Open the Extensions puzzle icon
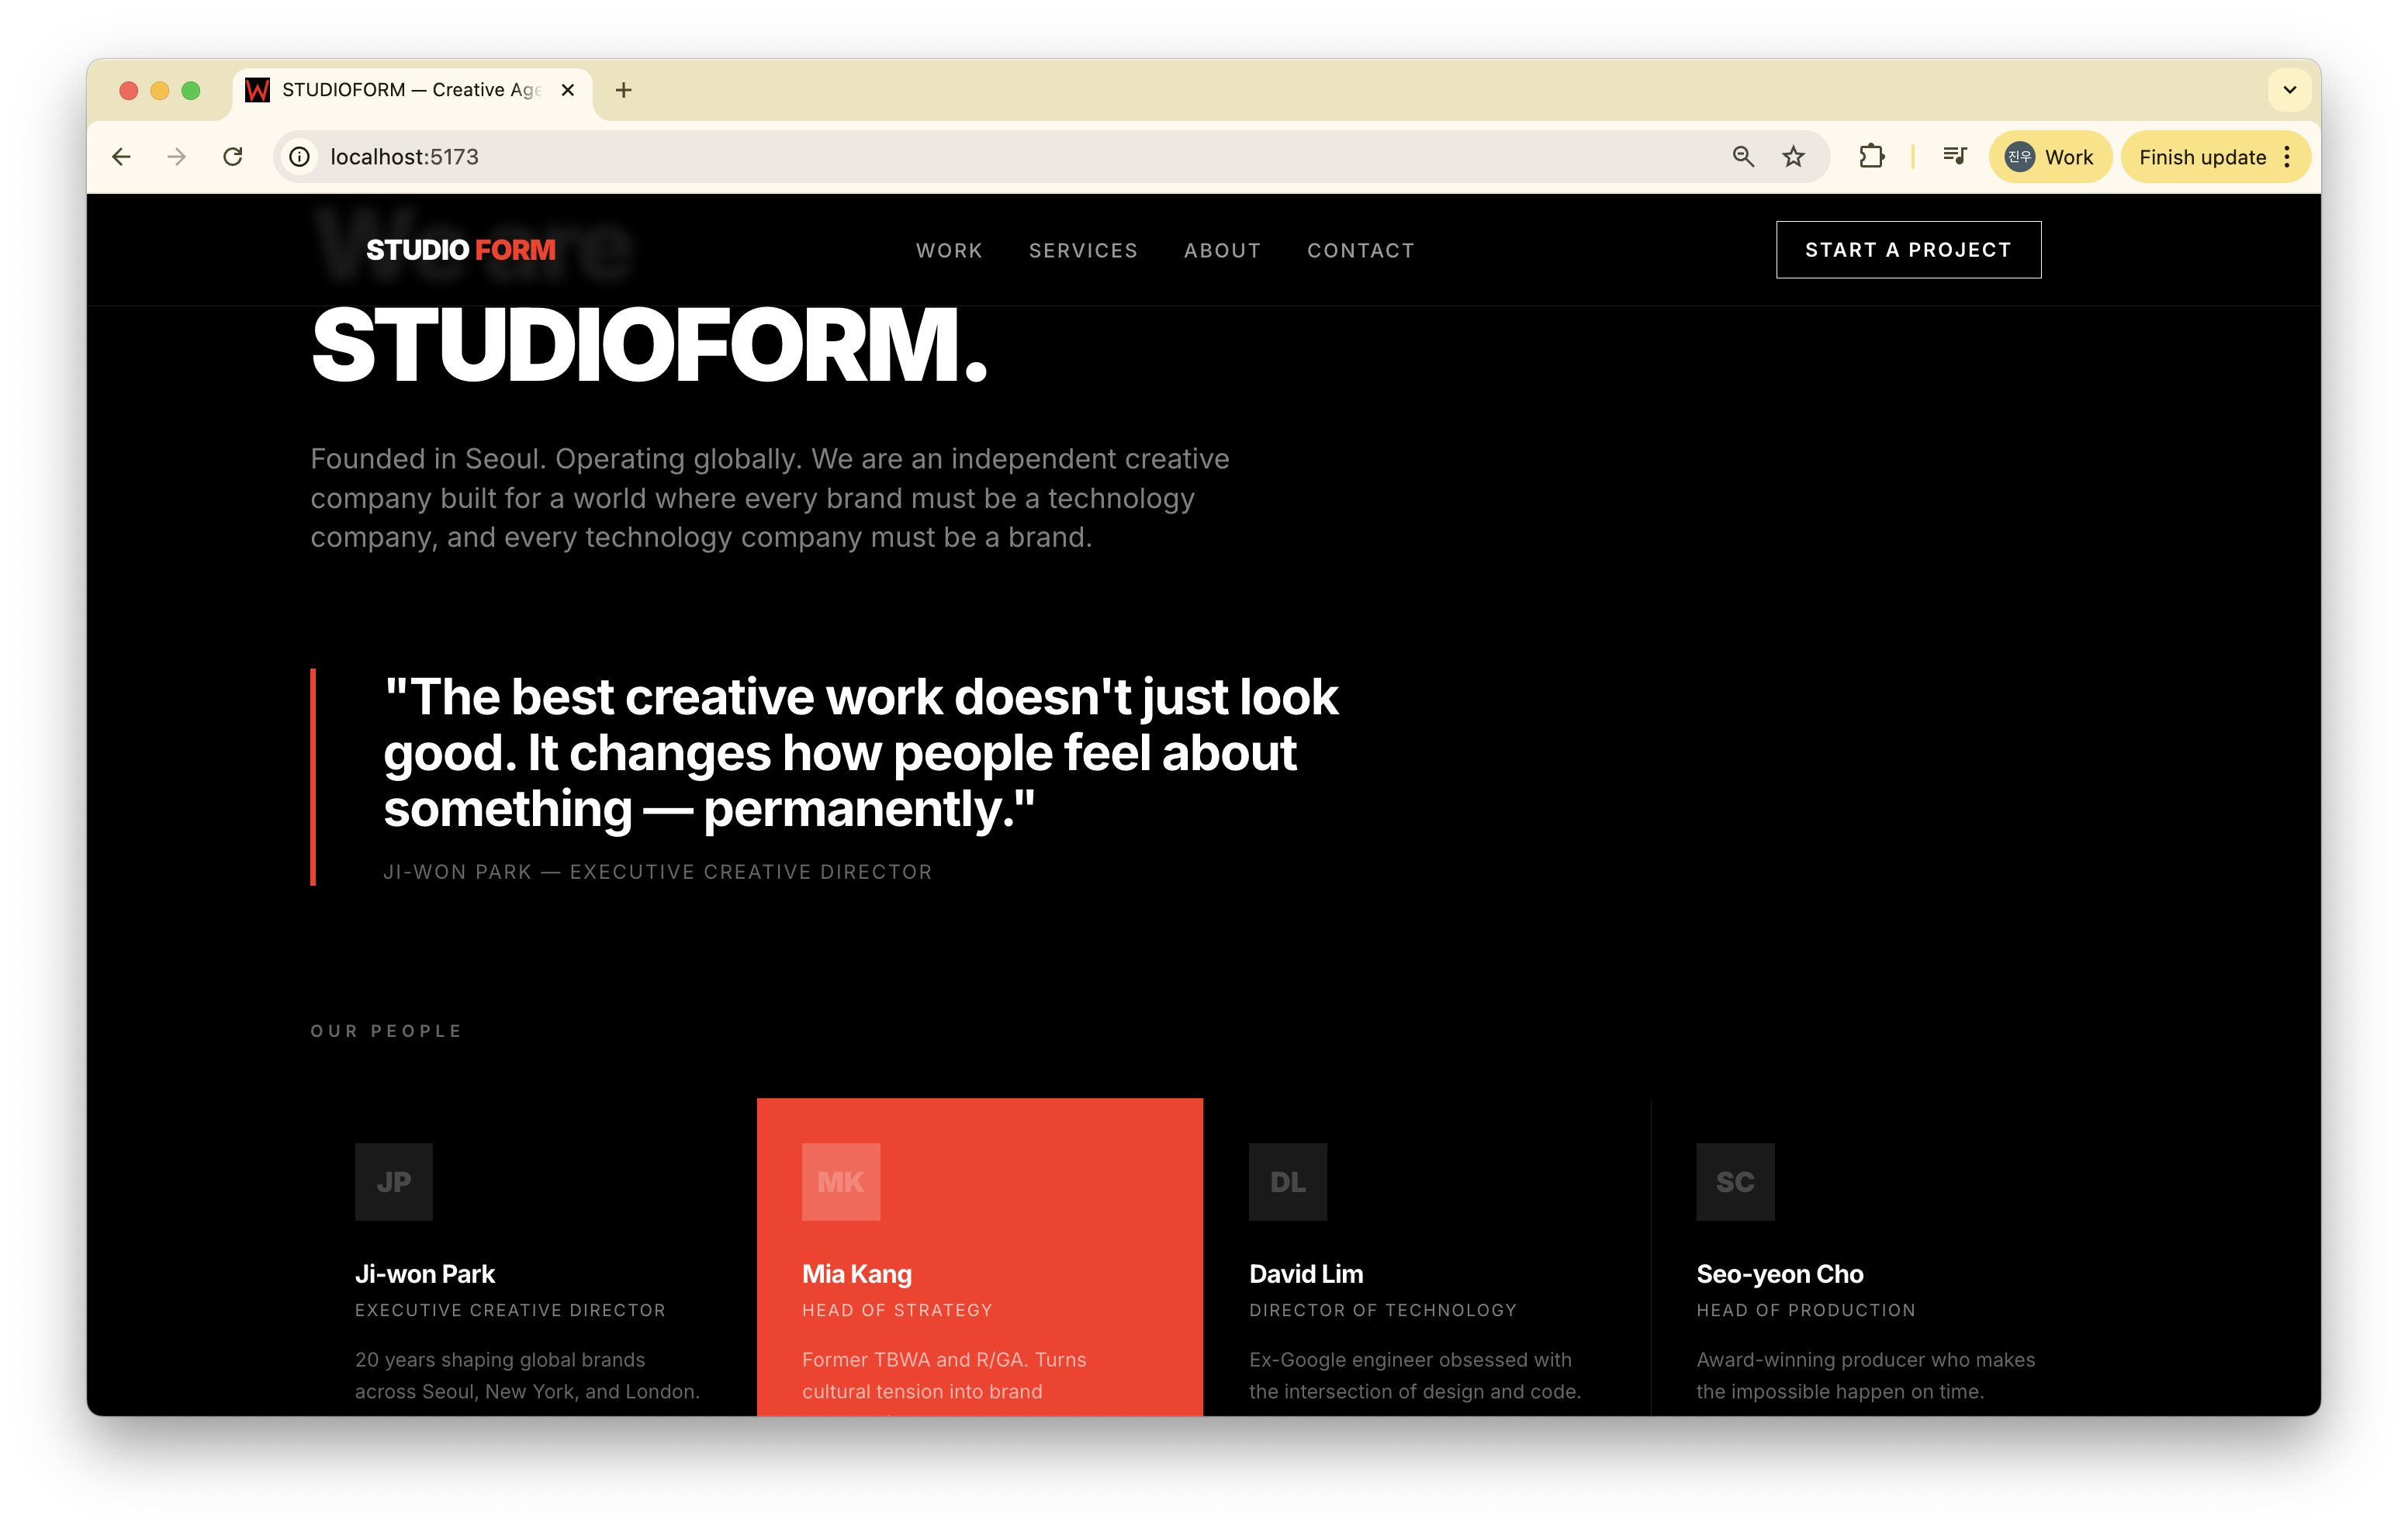2408x1531 pixels. point(1871,157)
